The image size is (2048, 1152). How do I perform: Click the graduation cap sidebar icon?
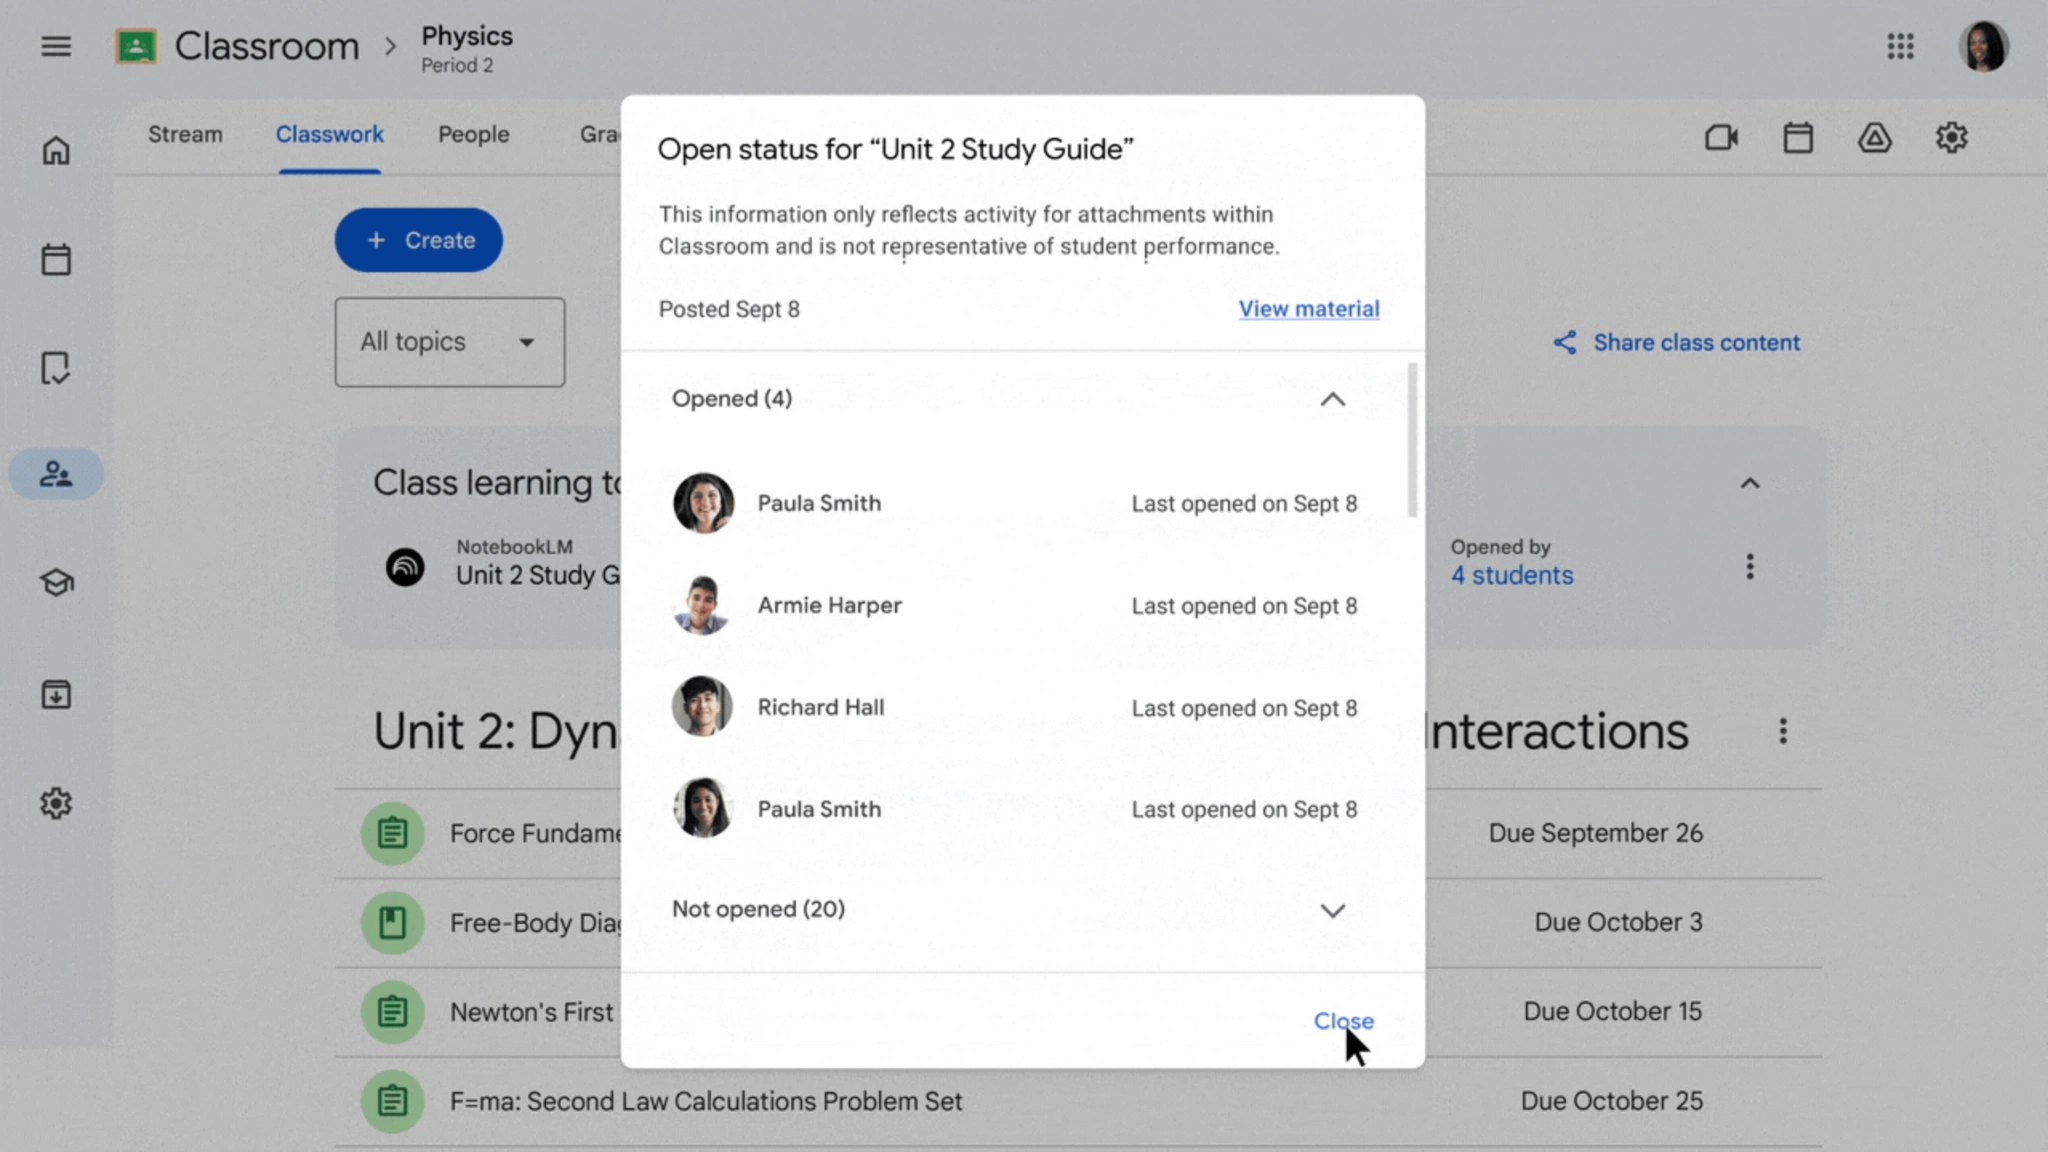pos(56,582)
